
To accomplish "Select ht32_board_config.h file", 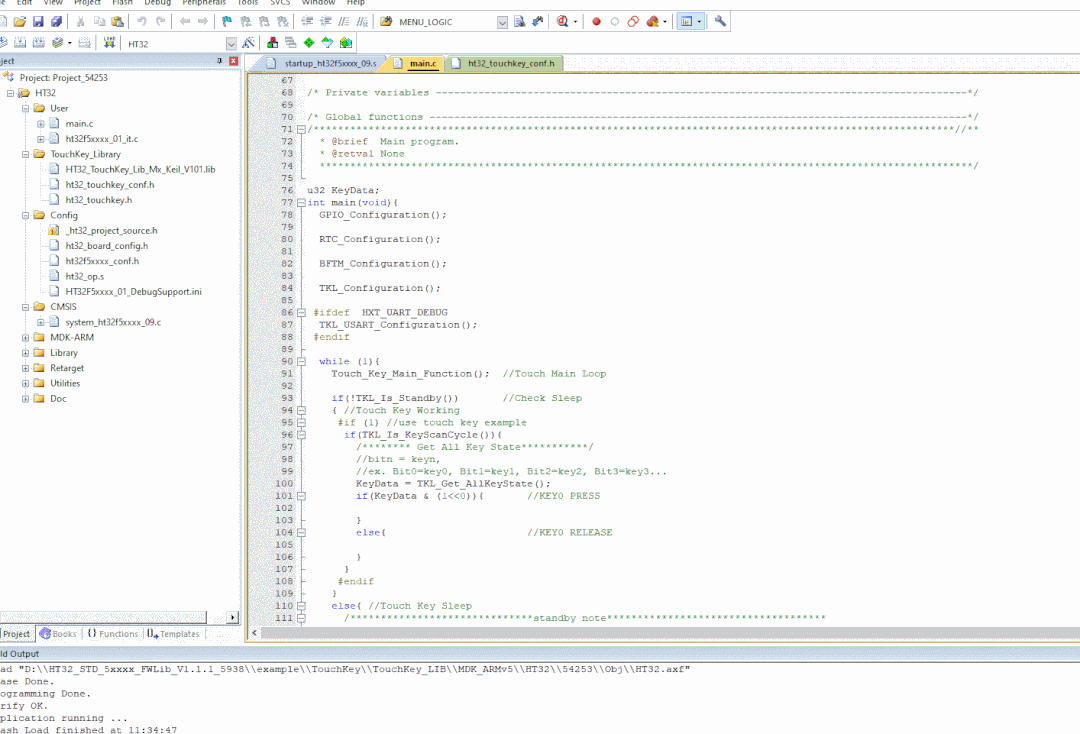I will coord(107,246).
